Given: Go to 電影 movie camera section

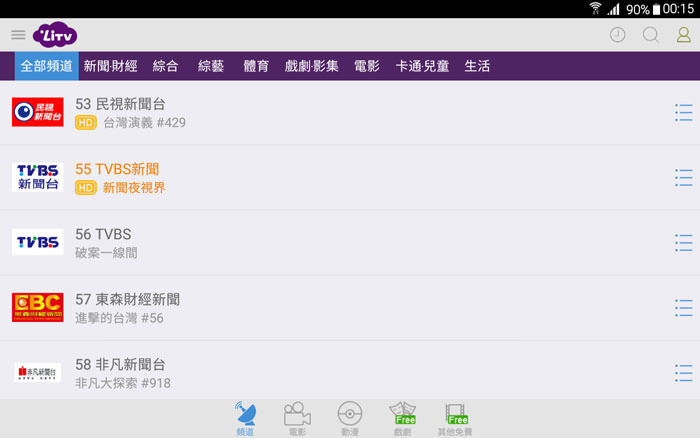Looking at the screenshot, I should click(x=298, y=418).
